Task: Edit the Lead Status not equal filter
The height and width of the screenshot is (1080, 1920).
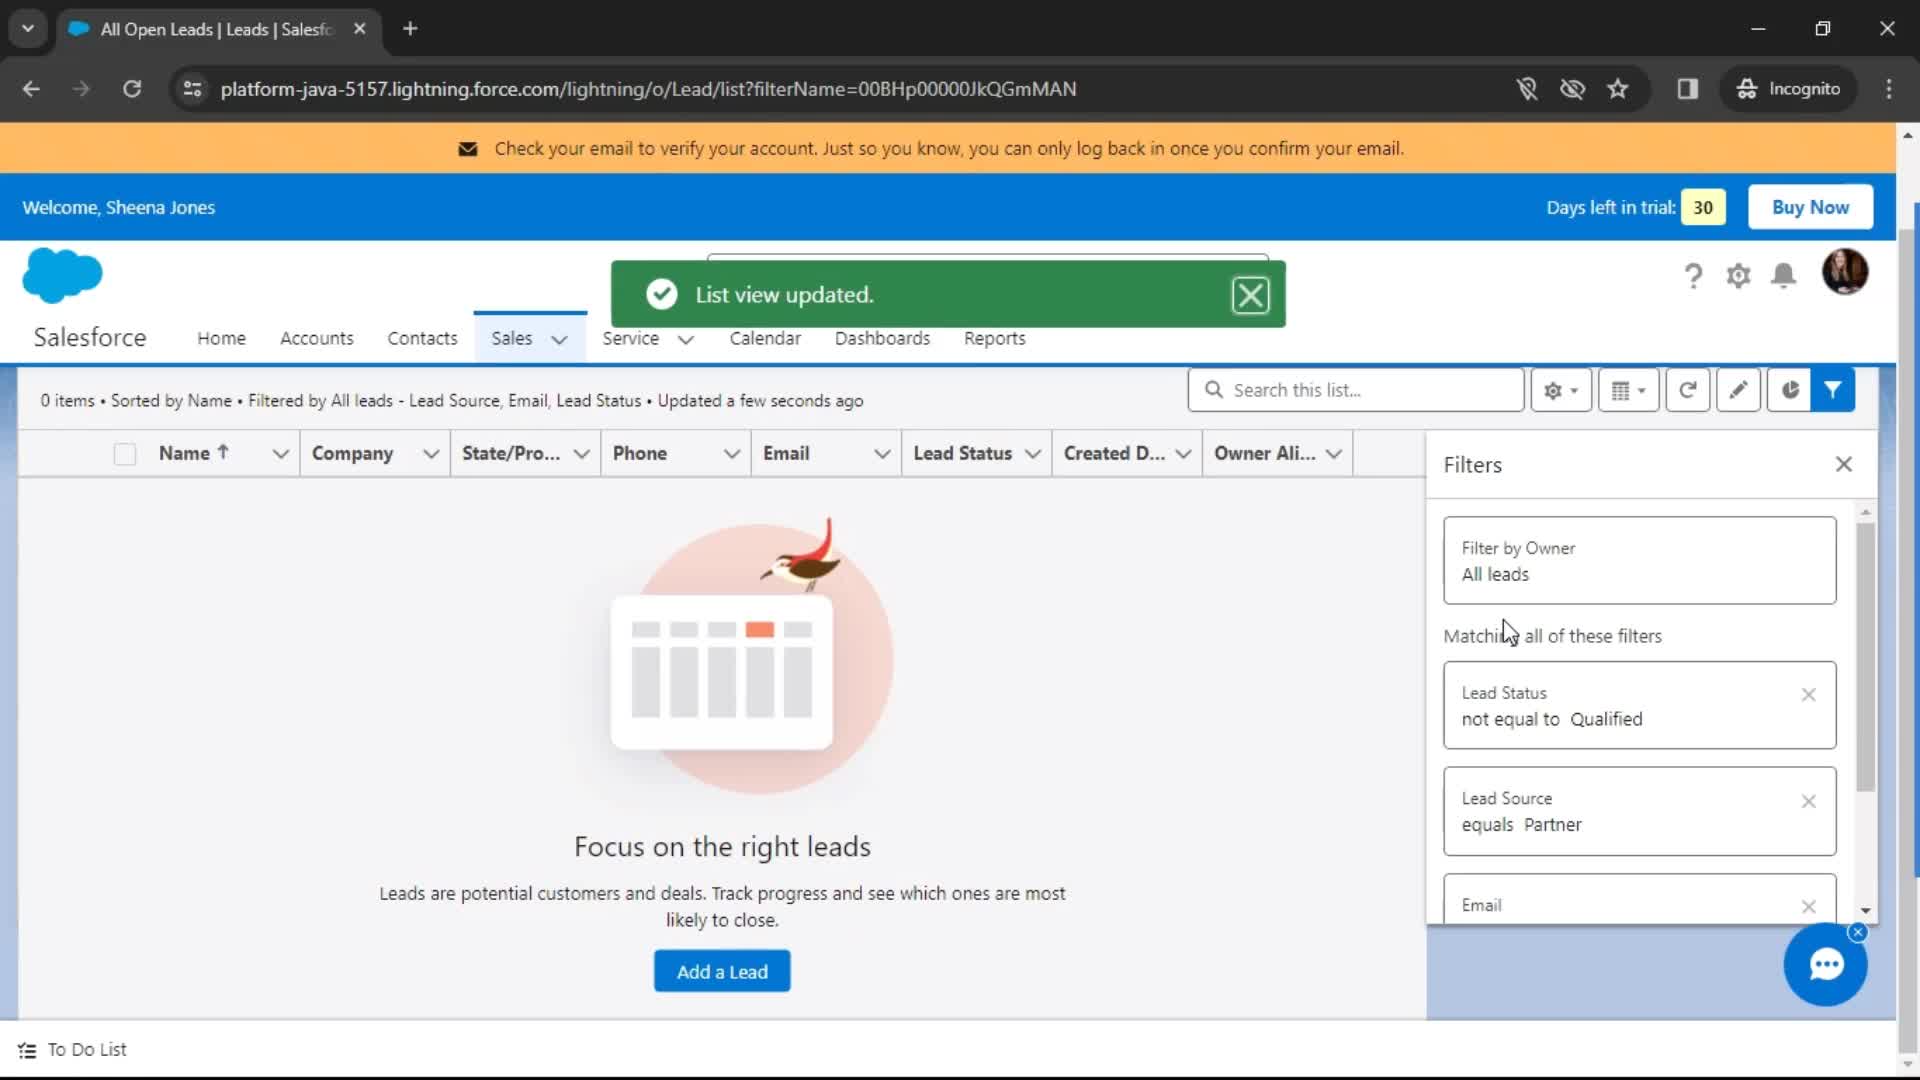Action: [x=1639, y=705]
